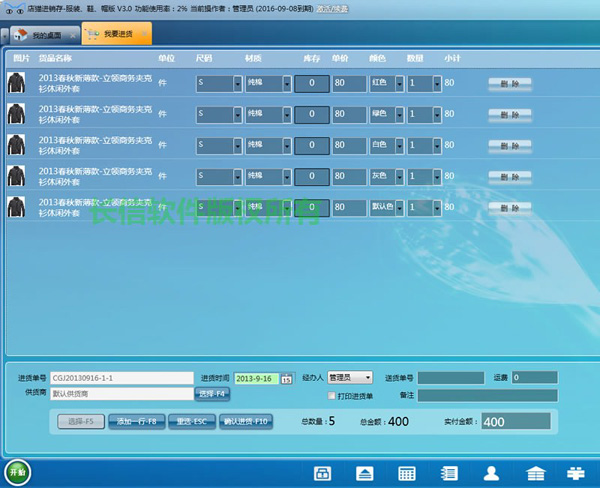Open the calendar picker beside 进货时间
The image size is (600, 488).
click(287, 378)
